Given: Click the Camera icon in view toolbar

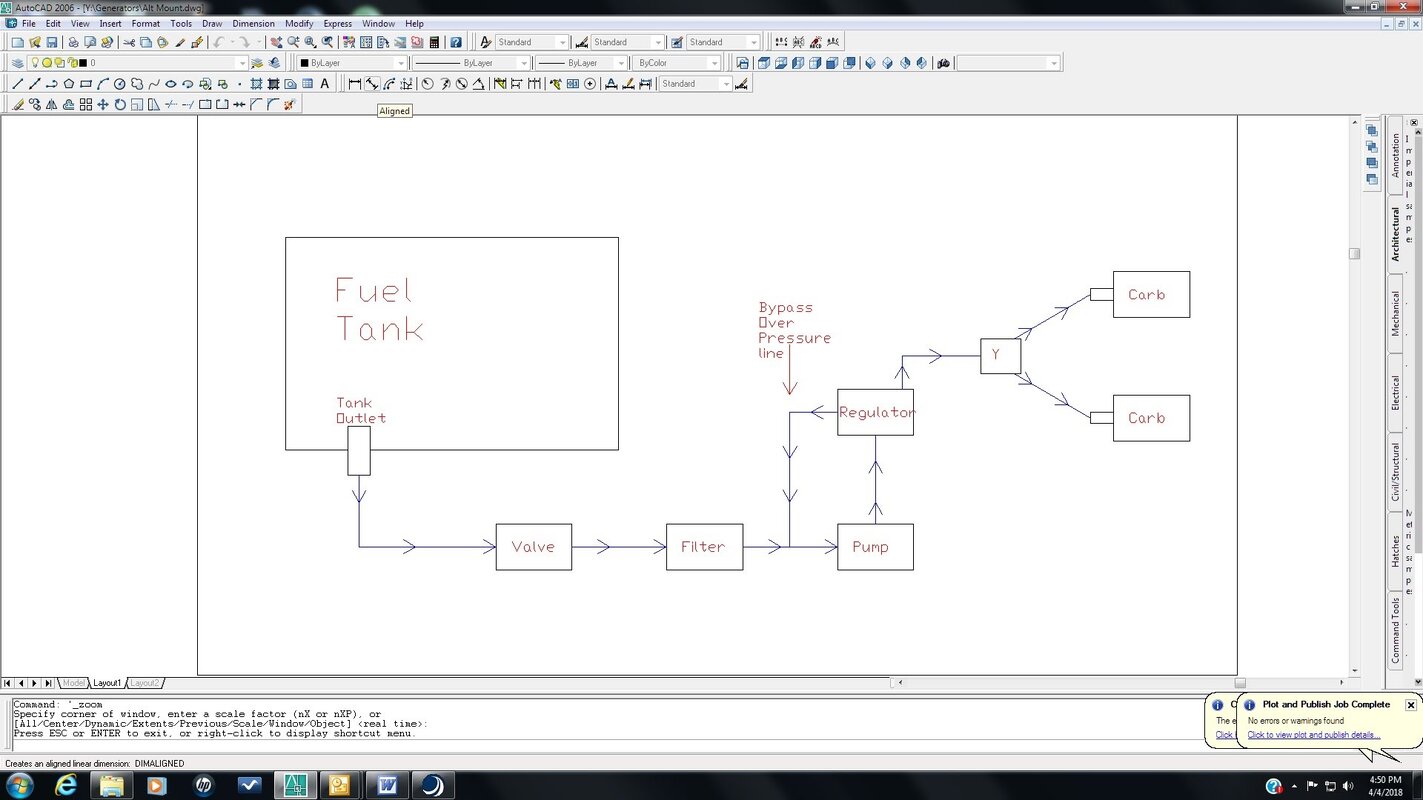Looking at the screenshot, I should [x=943, y=63].
